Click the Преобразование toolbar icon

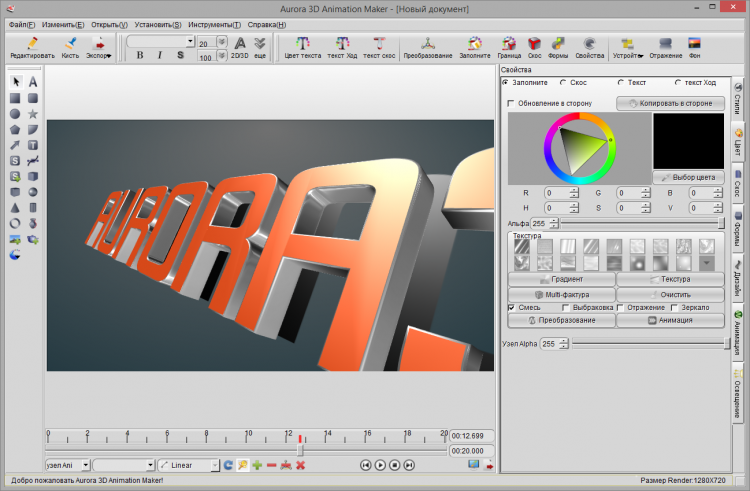tap(427, 47)
